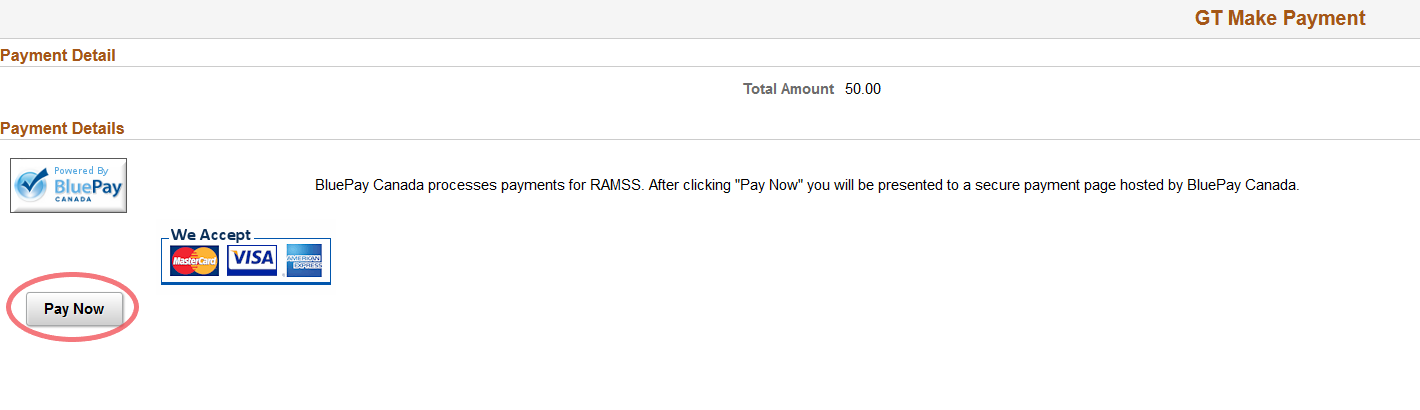Click the 'Payment Details' section heading
The width and height of the screenshot is (1420, 410).
[62, 128]
